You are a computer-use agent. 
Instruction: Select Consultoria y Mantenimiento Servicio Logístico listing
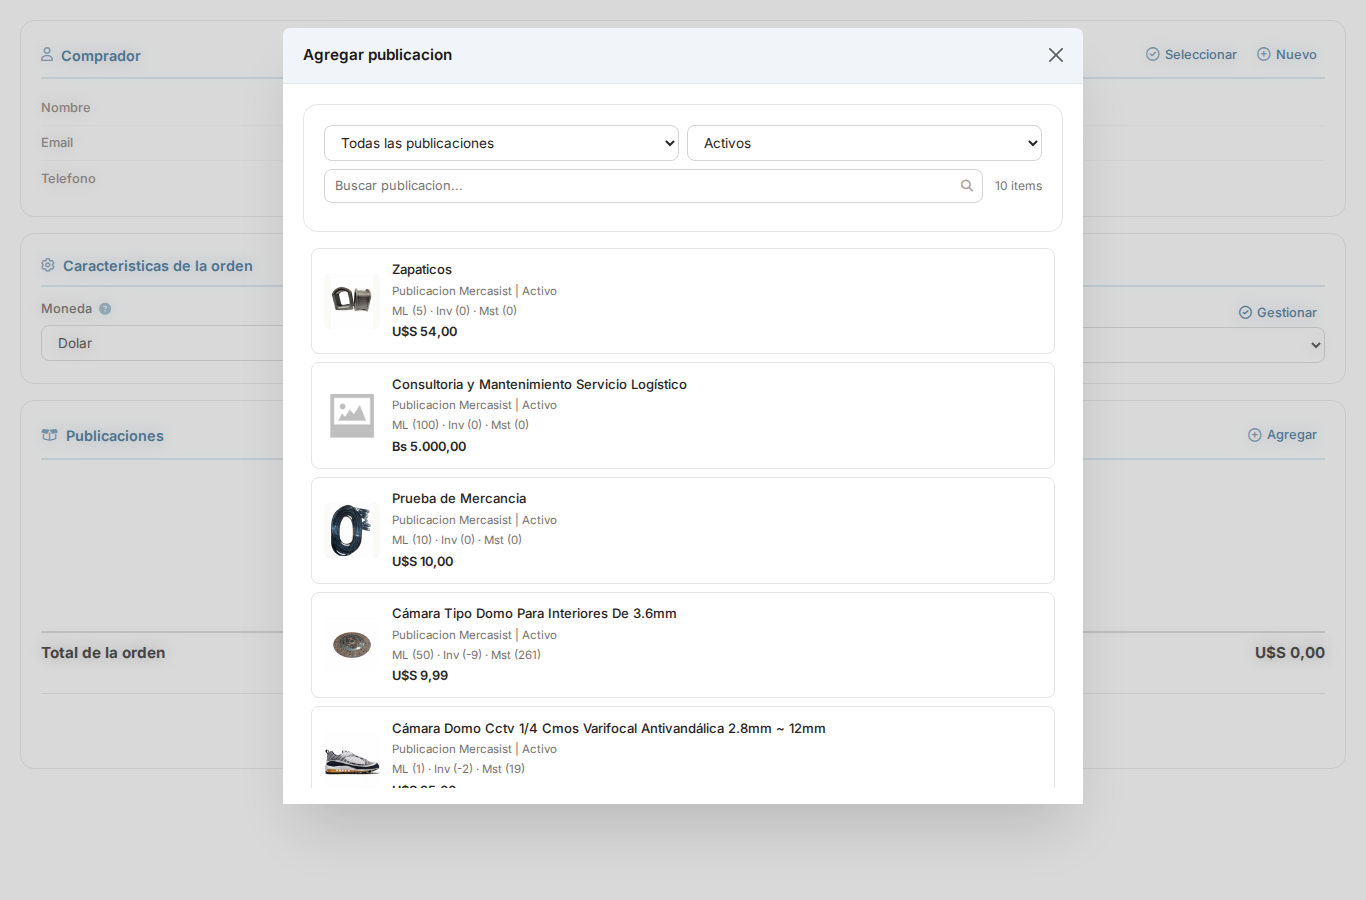coord(539,385)
